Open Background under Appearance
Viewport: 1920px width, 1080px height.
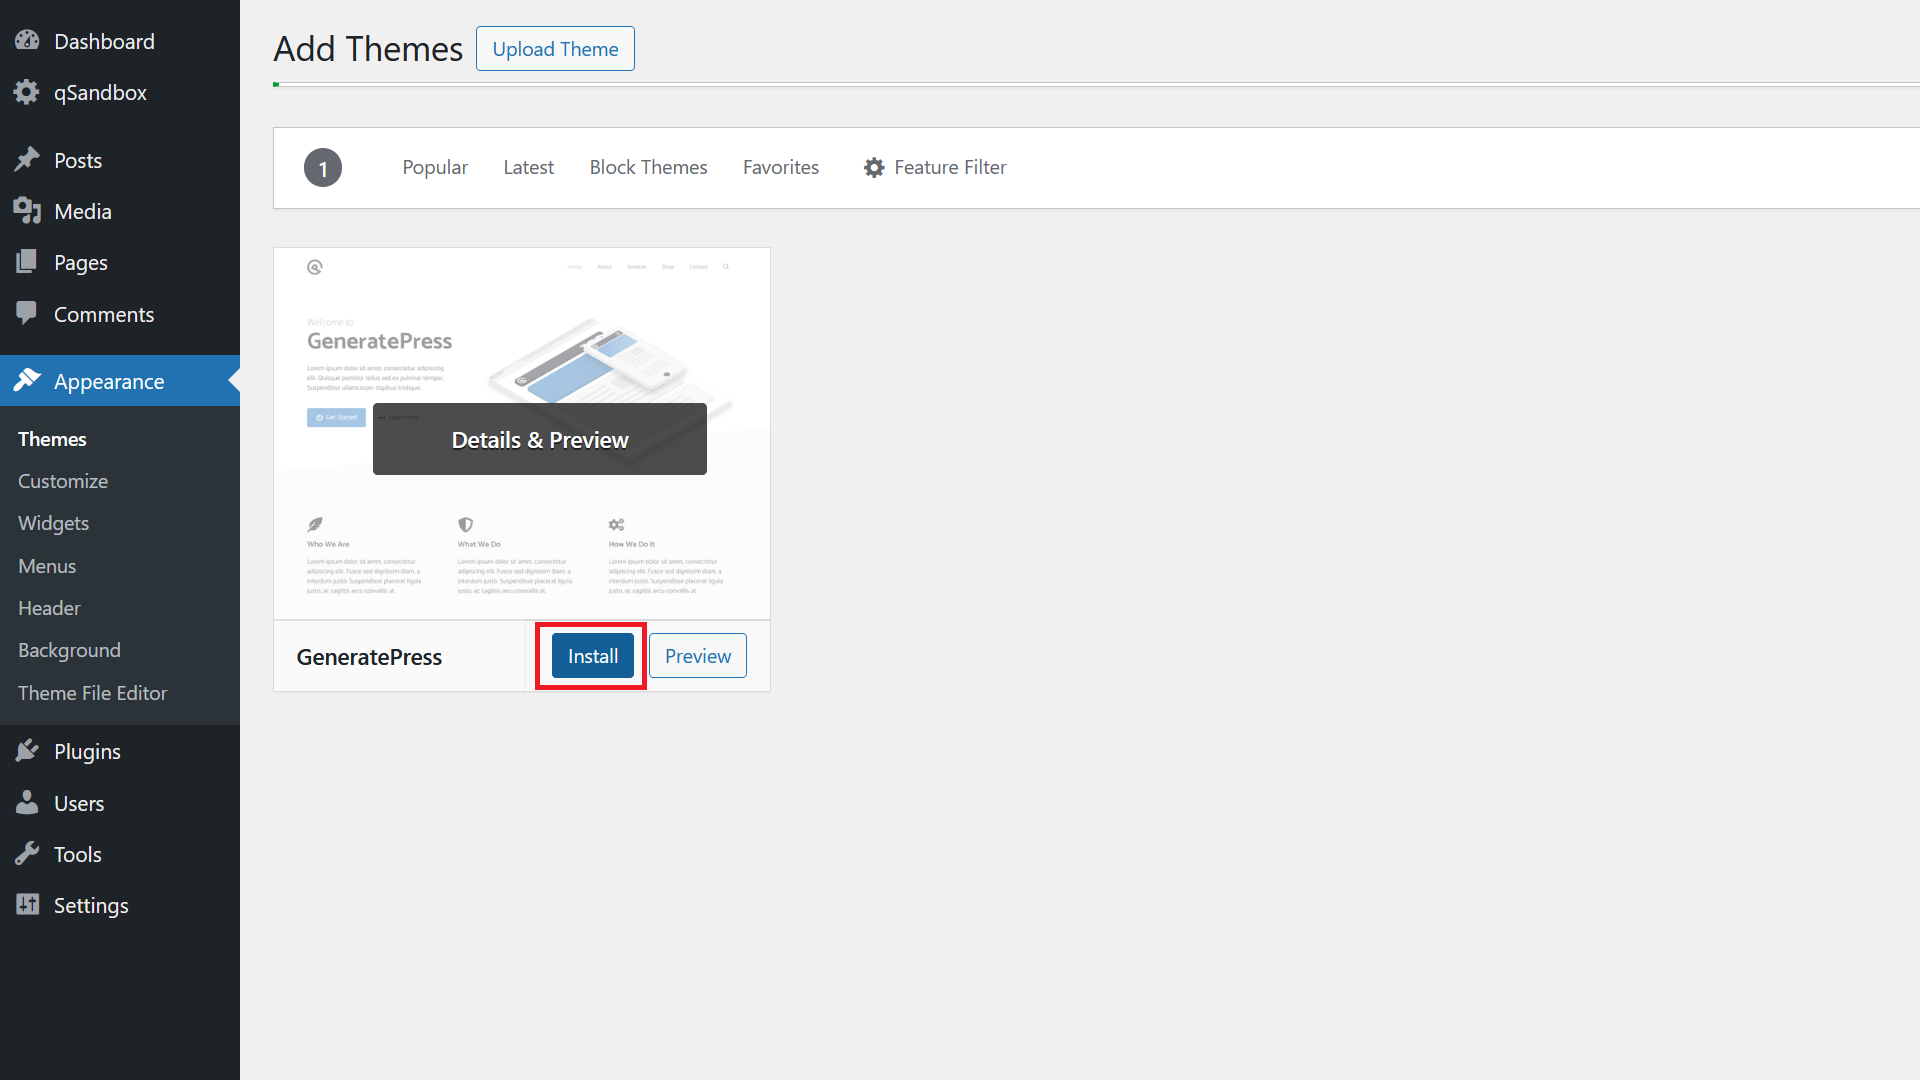coord(69,650)
